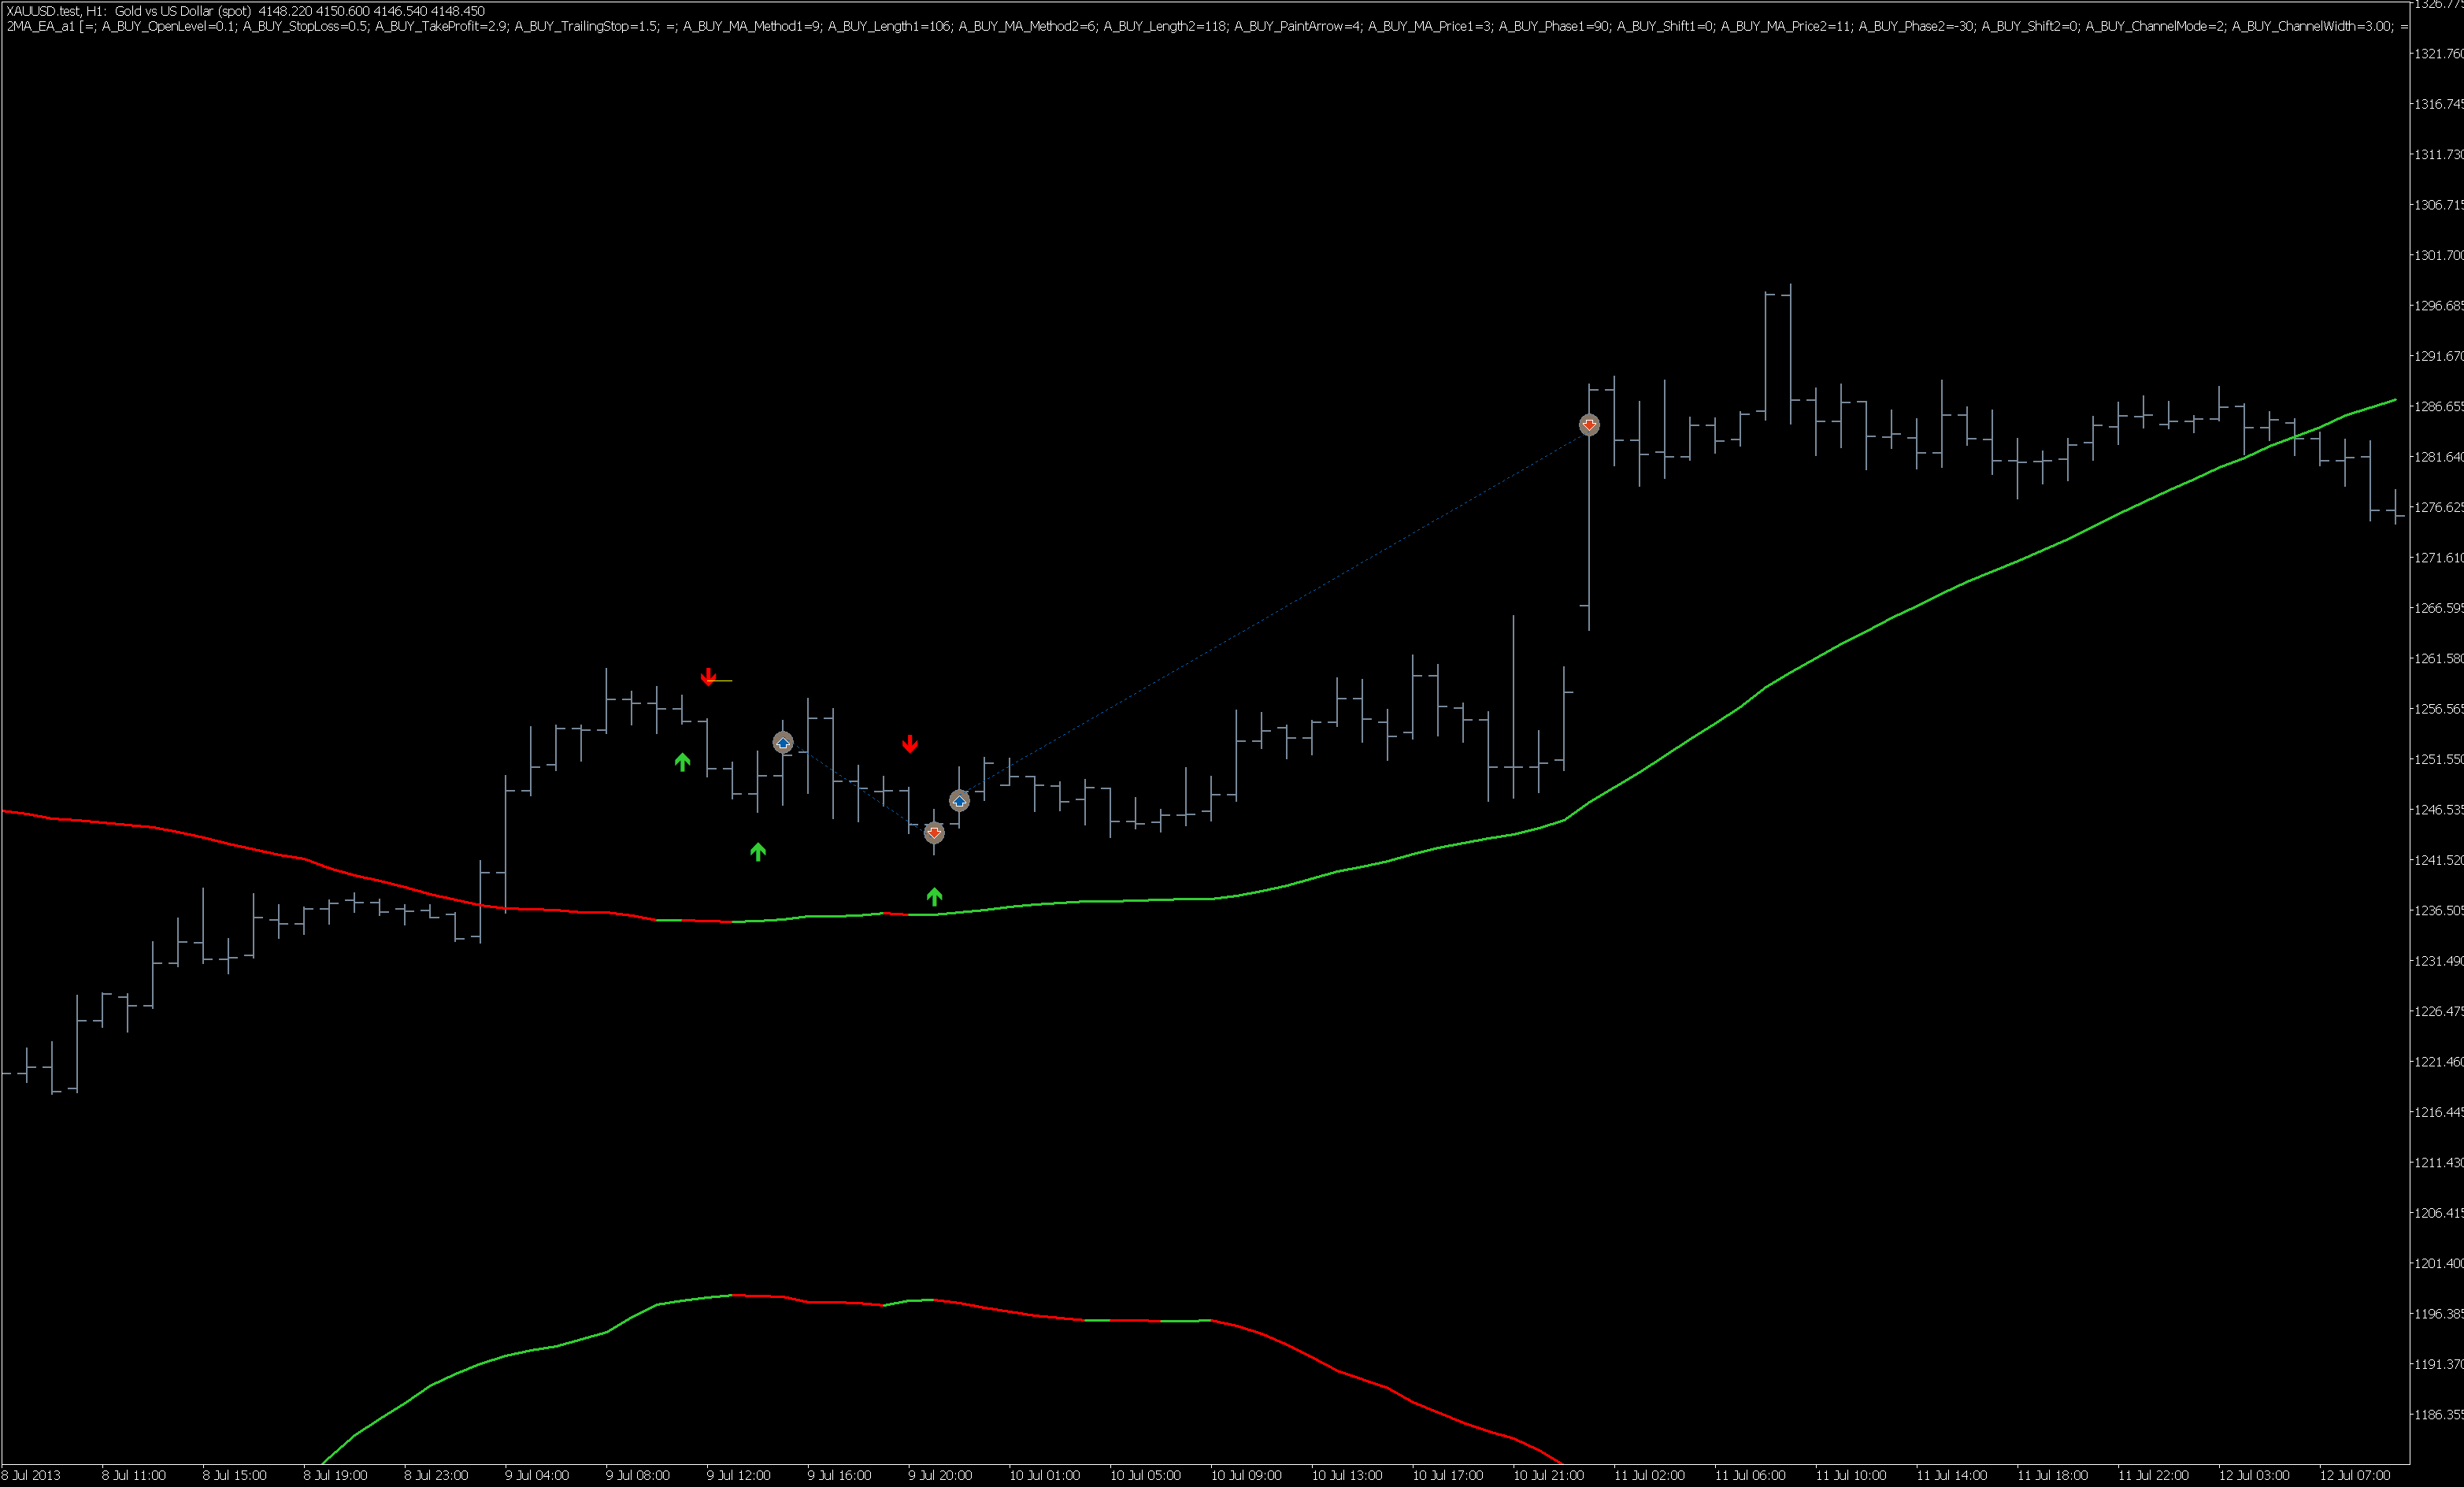The image size is (2464, 1487).
Task: Click the 'XAUUSD.test, H1' chart title text
Action: click(56, 11)
